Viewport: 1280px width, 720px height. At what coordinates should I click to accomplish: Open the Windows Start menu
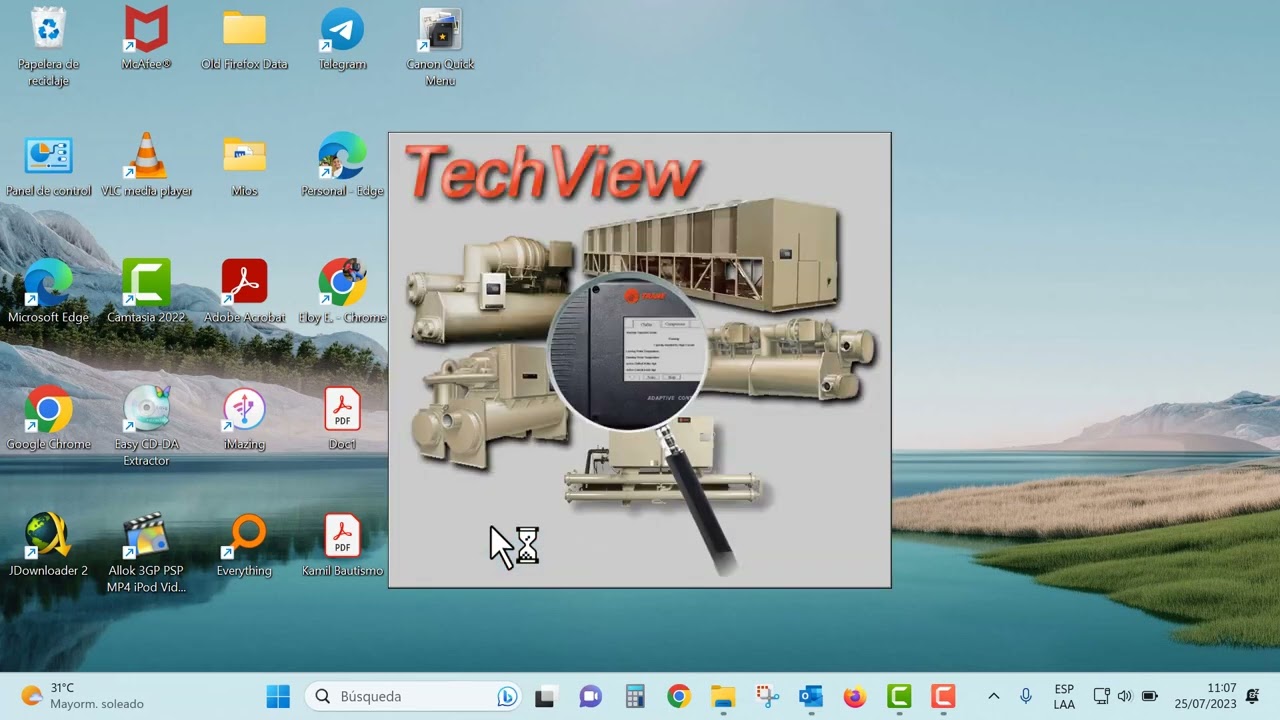click(x=278, y=696)
